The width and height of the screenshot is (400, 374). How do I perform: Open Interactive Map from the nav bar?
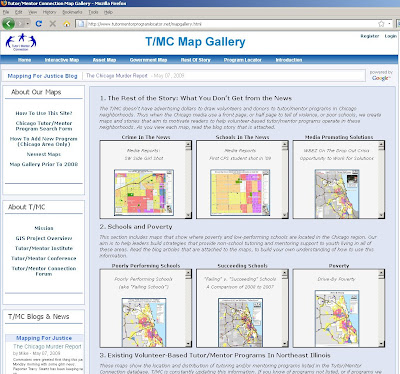[x=62, y=60]
